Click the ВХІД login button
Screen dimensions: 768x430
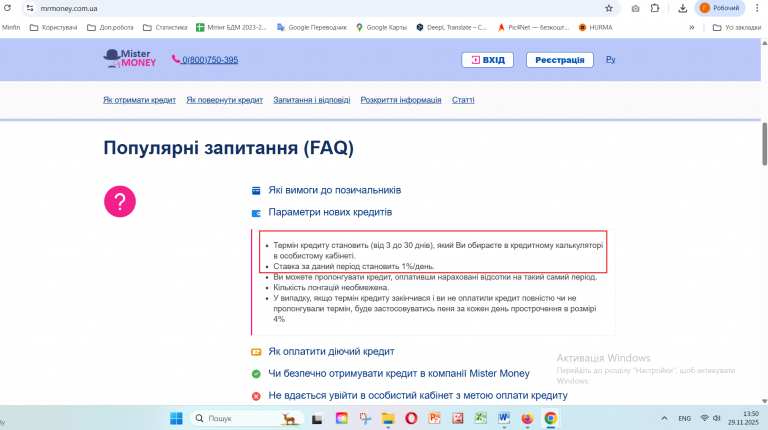[x=487, y=60]
